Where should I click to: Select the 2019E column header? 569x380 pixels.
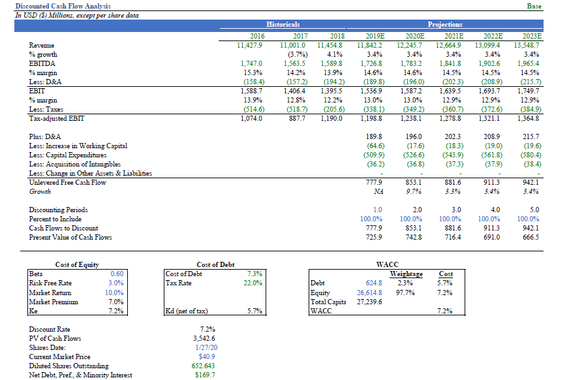pos(375,36)
